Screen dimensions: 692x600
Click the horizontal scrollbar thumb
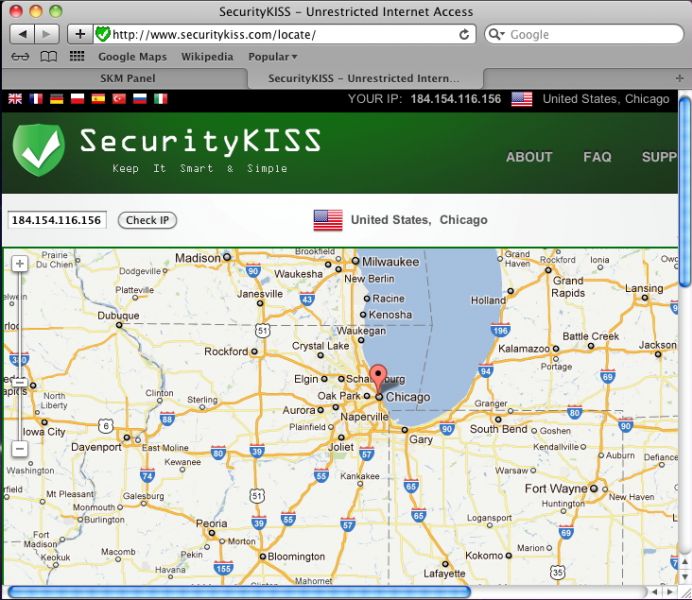239,592
